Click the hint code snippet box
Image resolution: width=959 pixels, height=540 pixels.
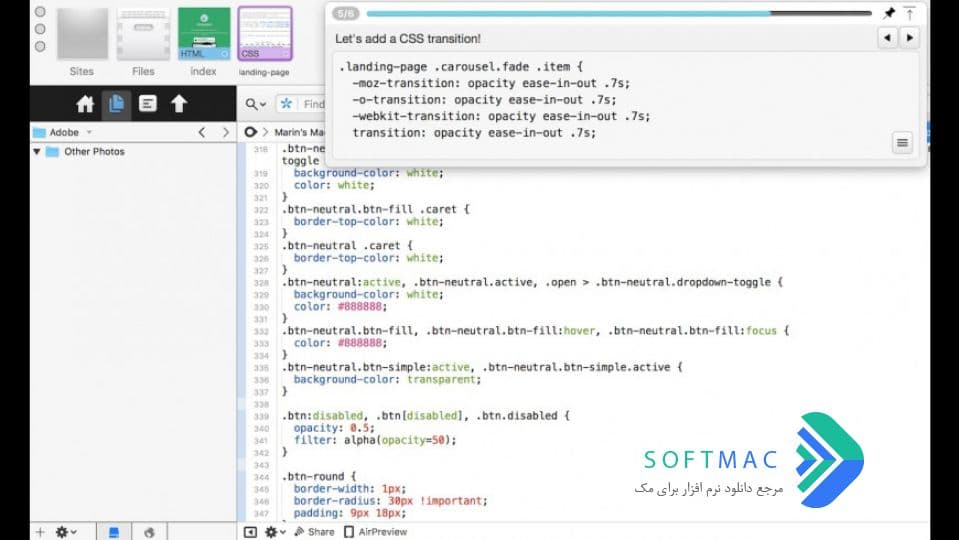(626, 105)
